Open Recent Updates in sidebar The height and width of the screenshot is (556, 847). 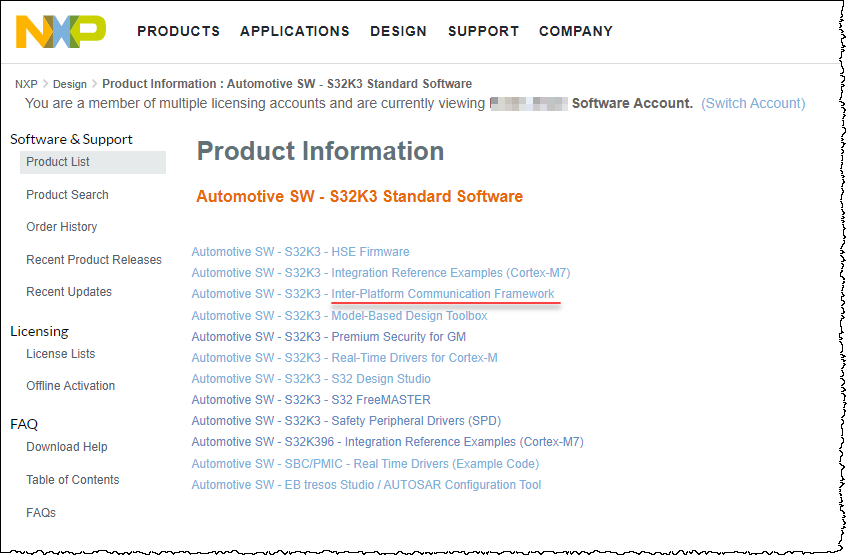point(69,292)
